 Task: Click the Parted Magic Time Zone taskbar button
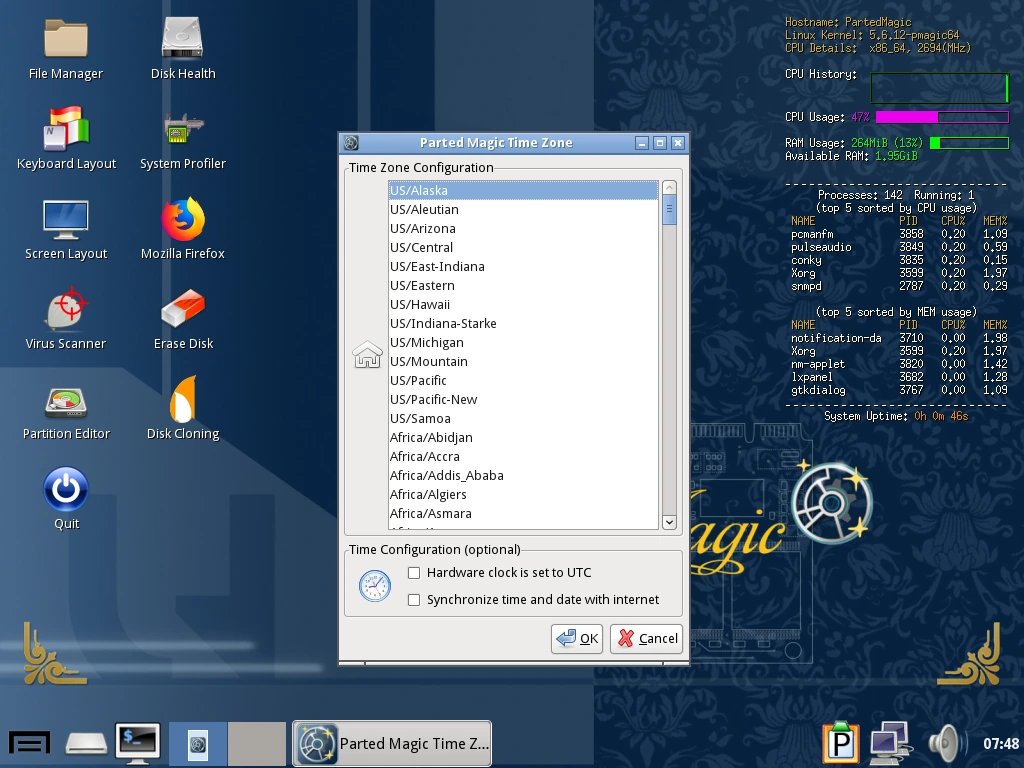(392, 743)
